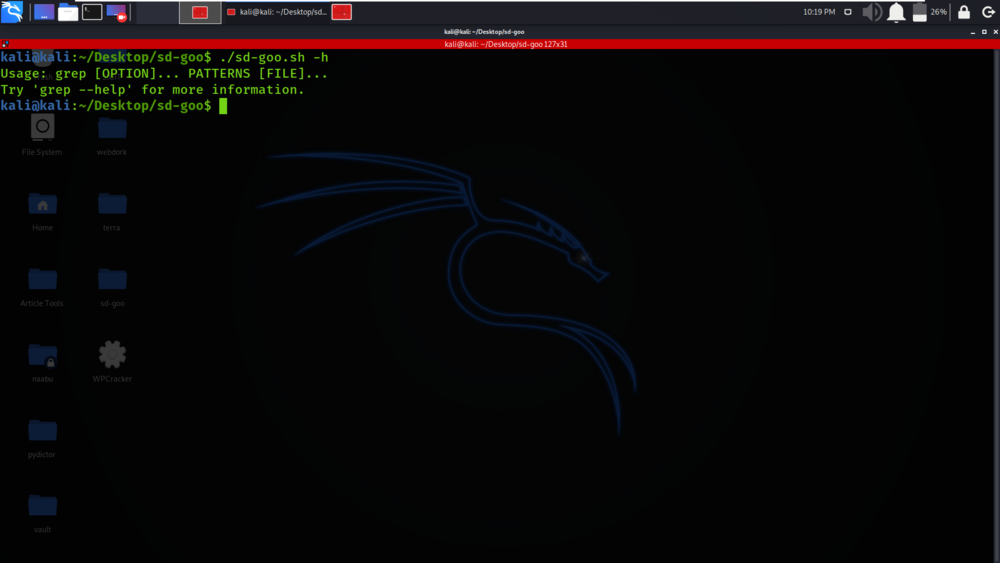Click the display indicator tray icon
1000x563 pixels.
tap(848, 12)
